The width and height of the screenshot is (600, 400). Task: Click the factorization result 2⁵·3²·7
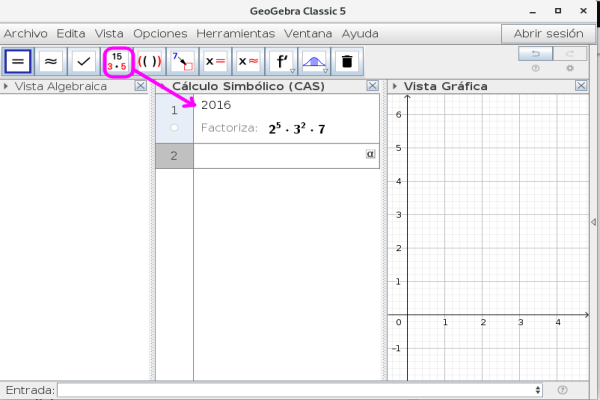tap(297, 129)
